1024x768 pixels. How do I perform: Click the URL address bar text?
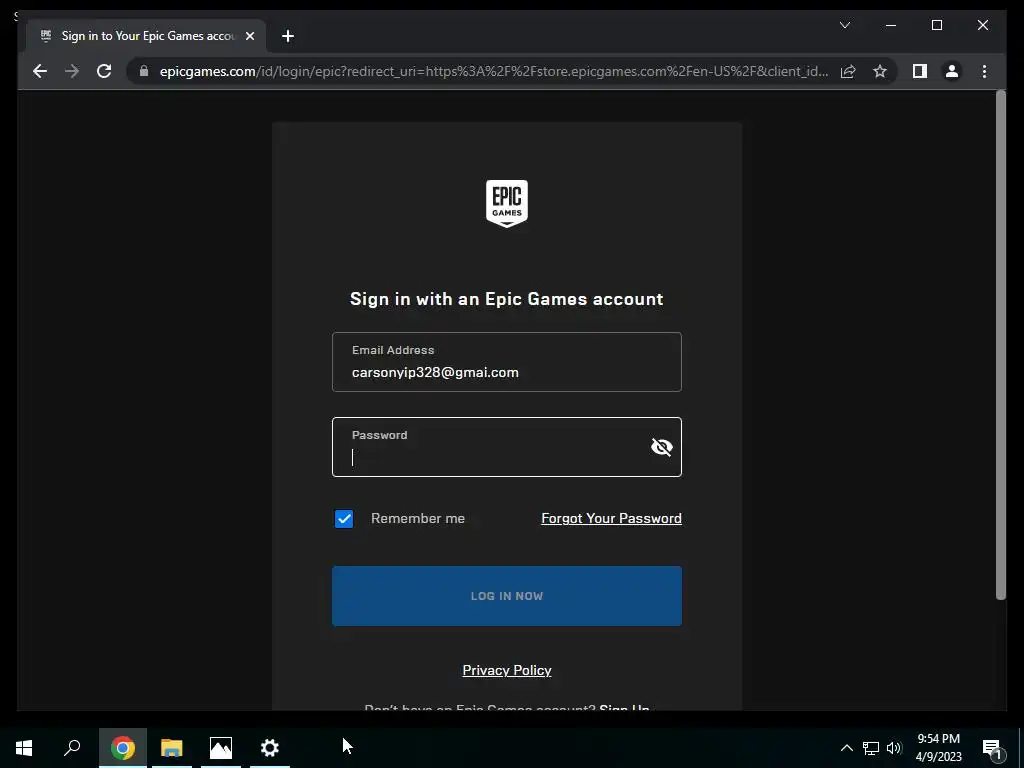click(494, 71)
